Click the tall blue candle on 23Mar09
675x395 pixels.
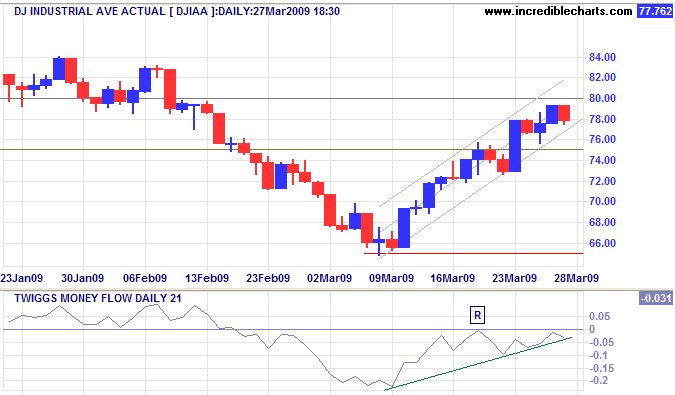515,145
